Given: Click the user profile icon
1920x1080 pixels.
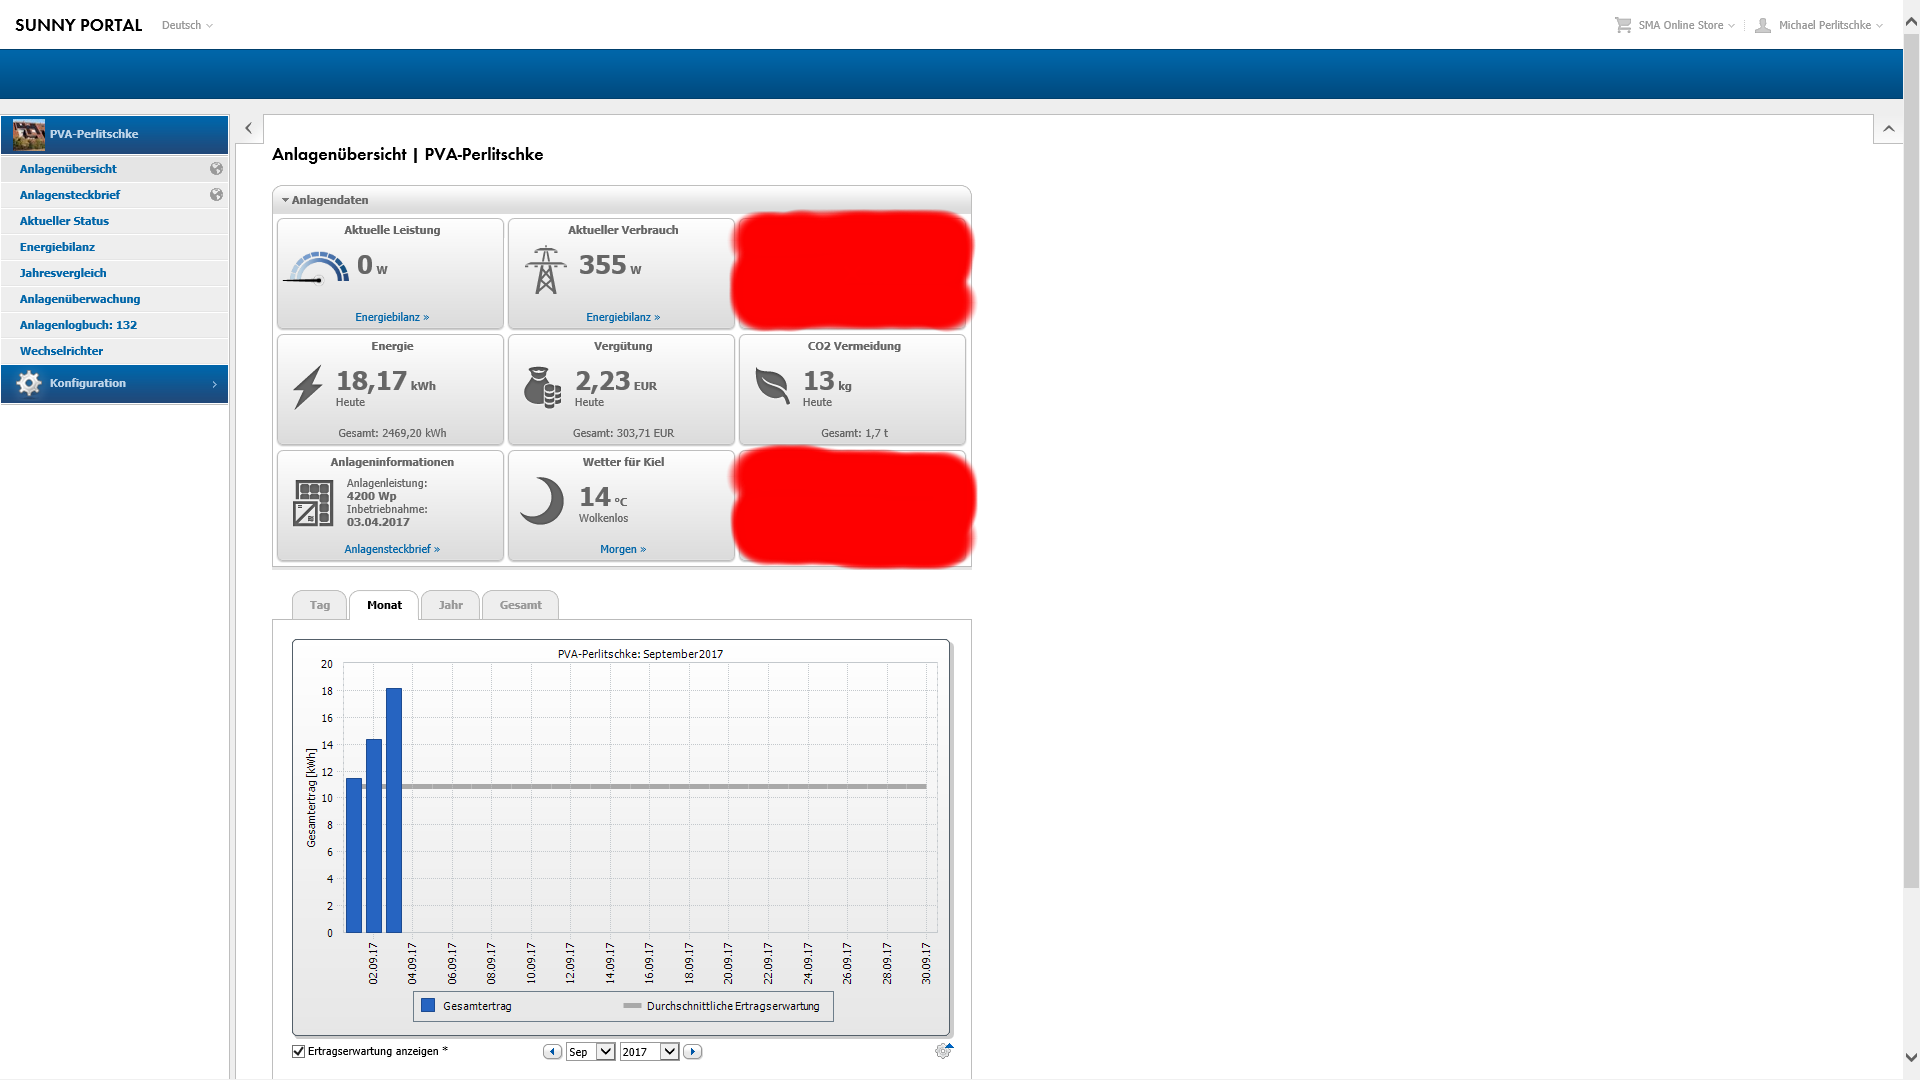Looking at the screenshot, I should pyautogui.click(x=1763, y=25).
